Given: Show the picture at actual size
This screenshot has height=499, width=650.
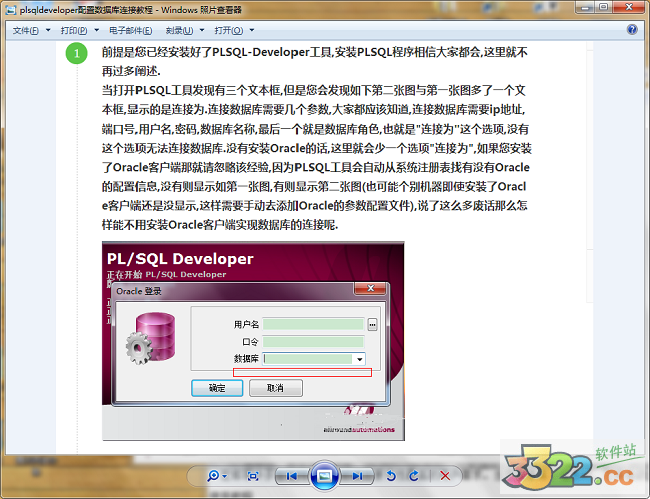Looking at the screenshot, I should click(x=253, y=476).
